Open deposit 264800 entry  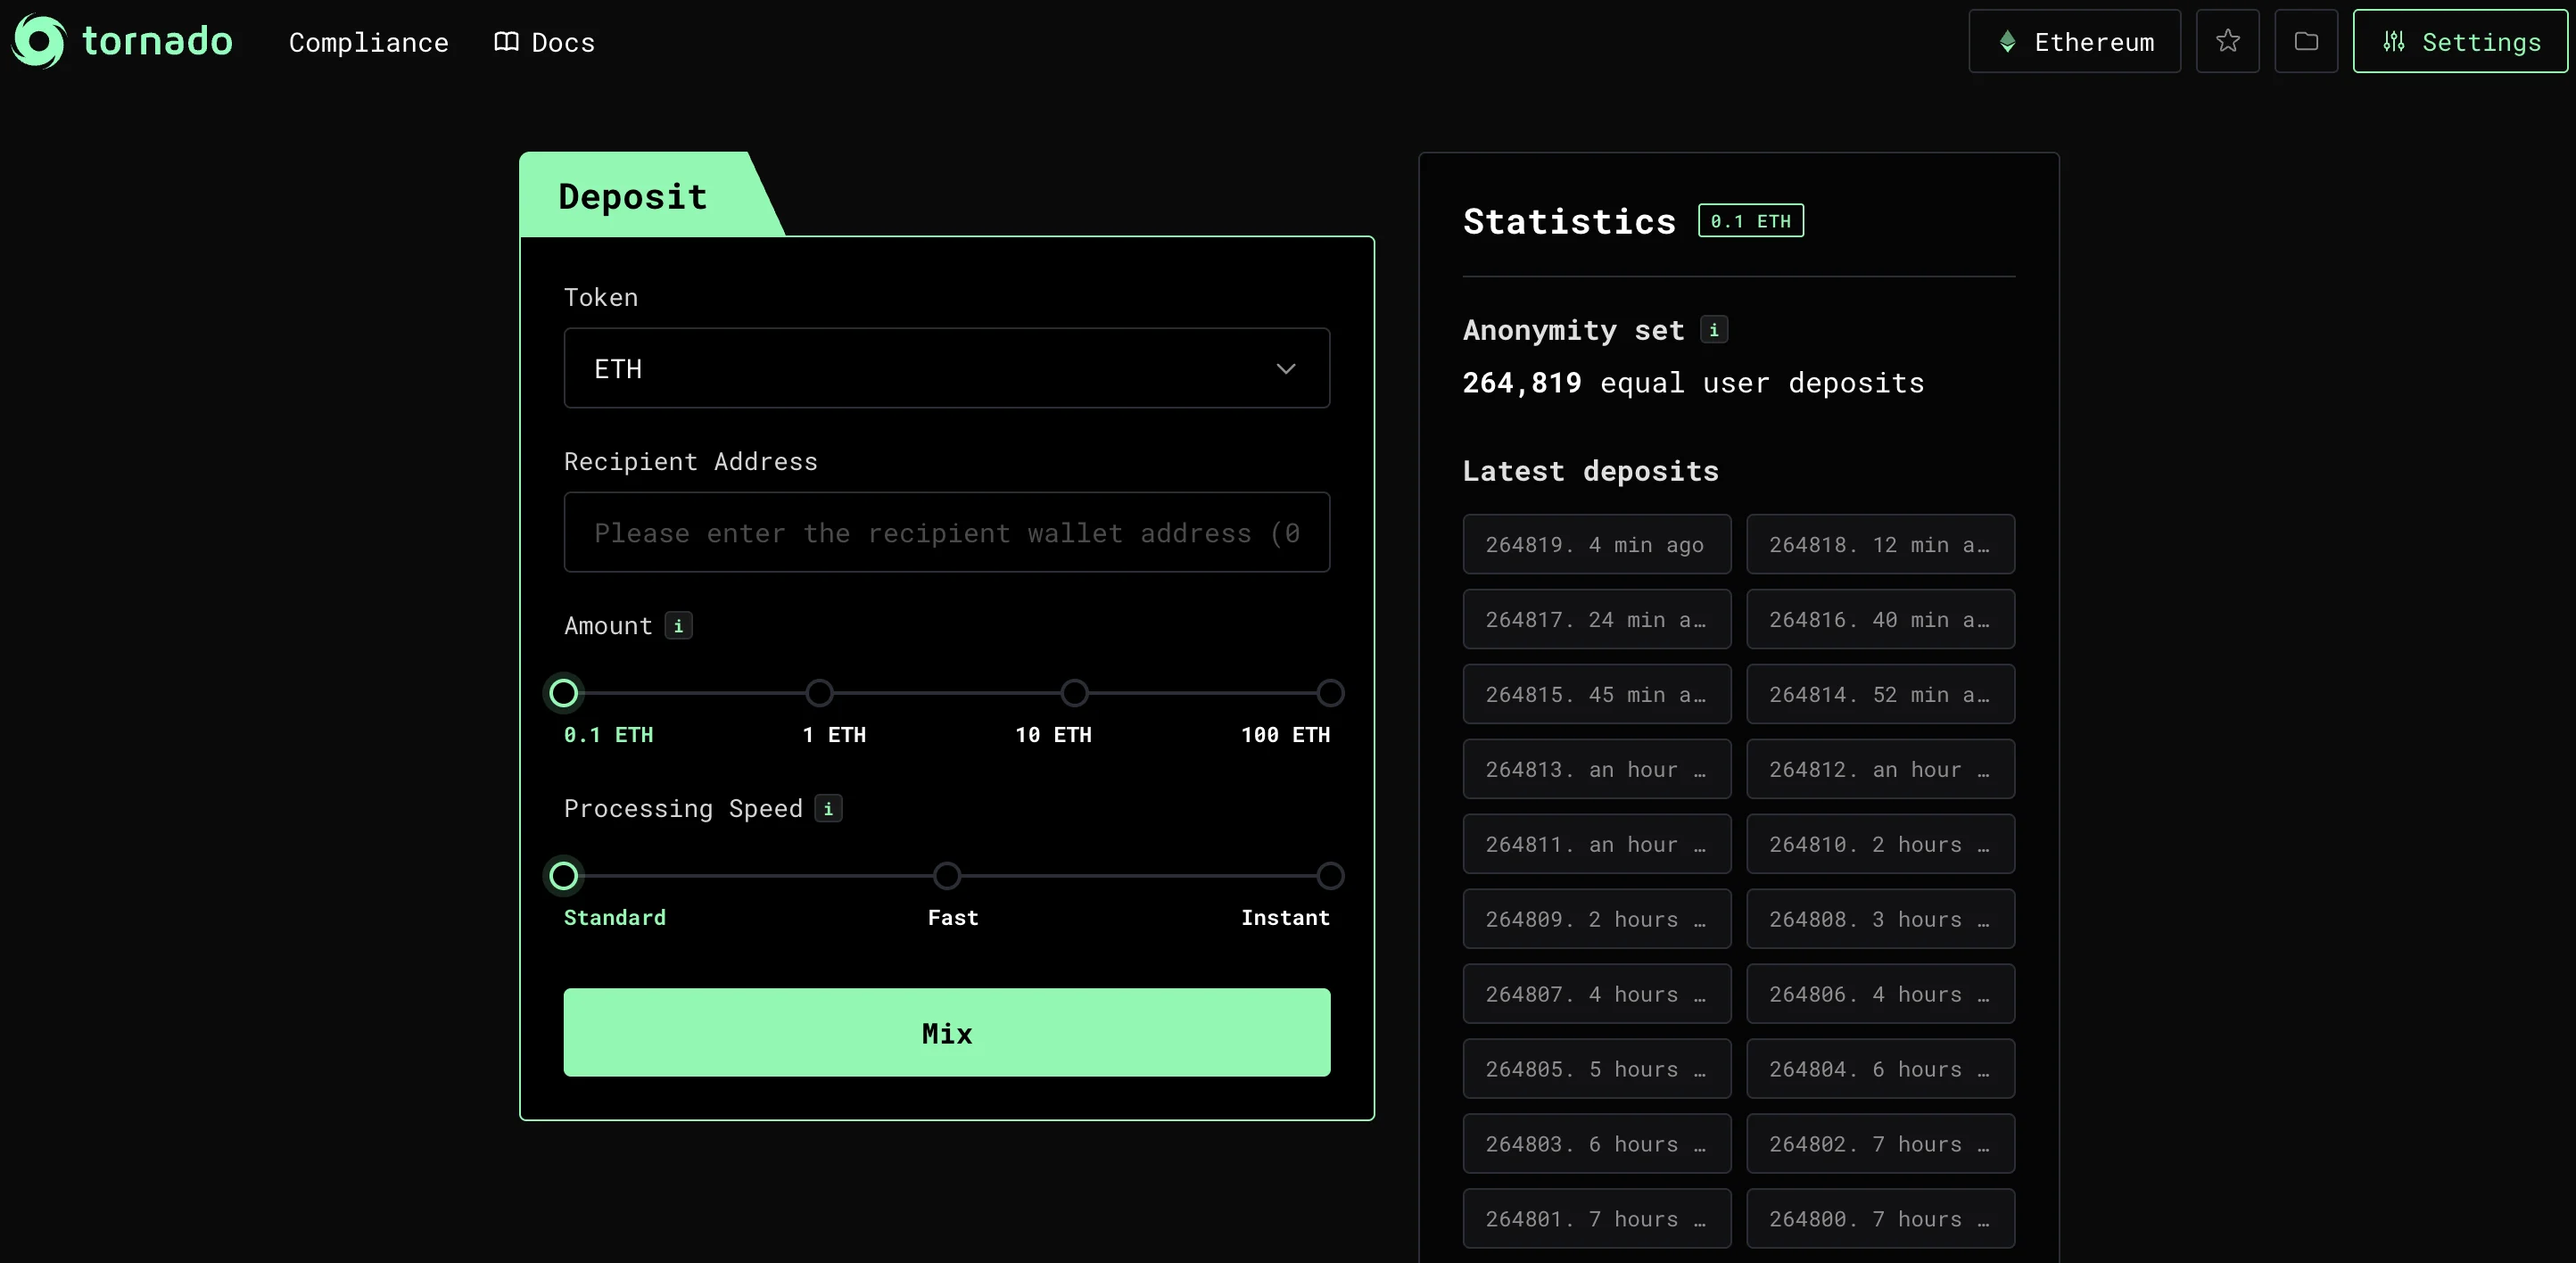(1880, 1218)
